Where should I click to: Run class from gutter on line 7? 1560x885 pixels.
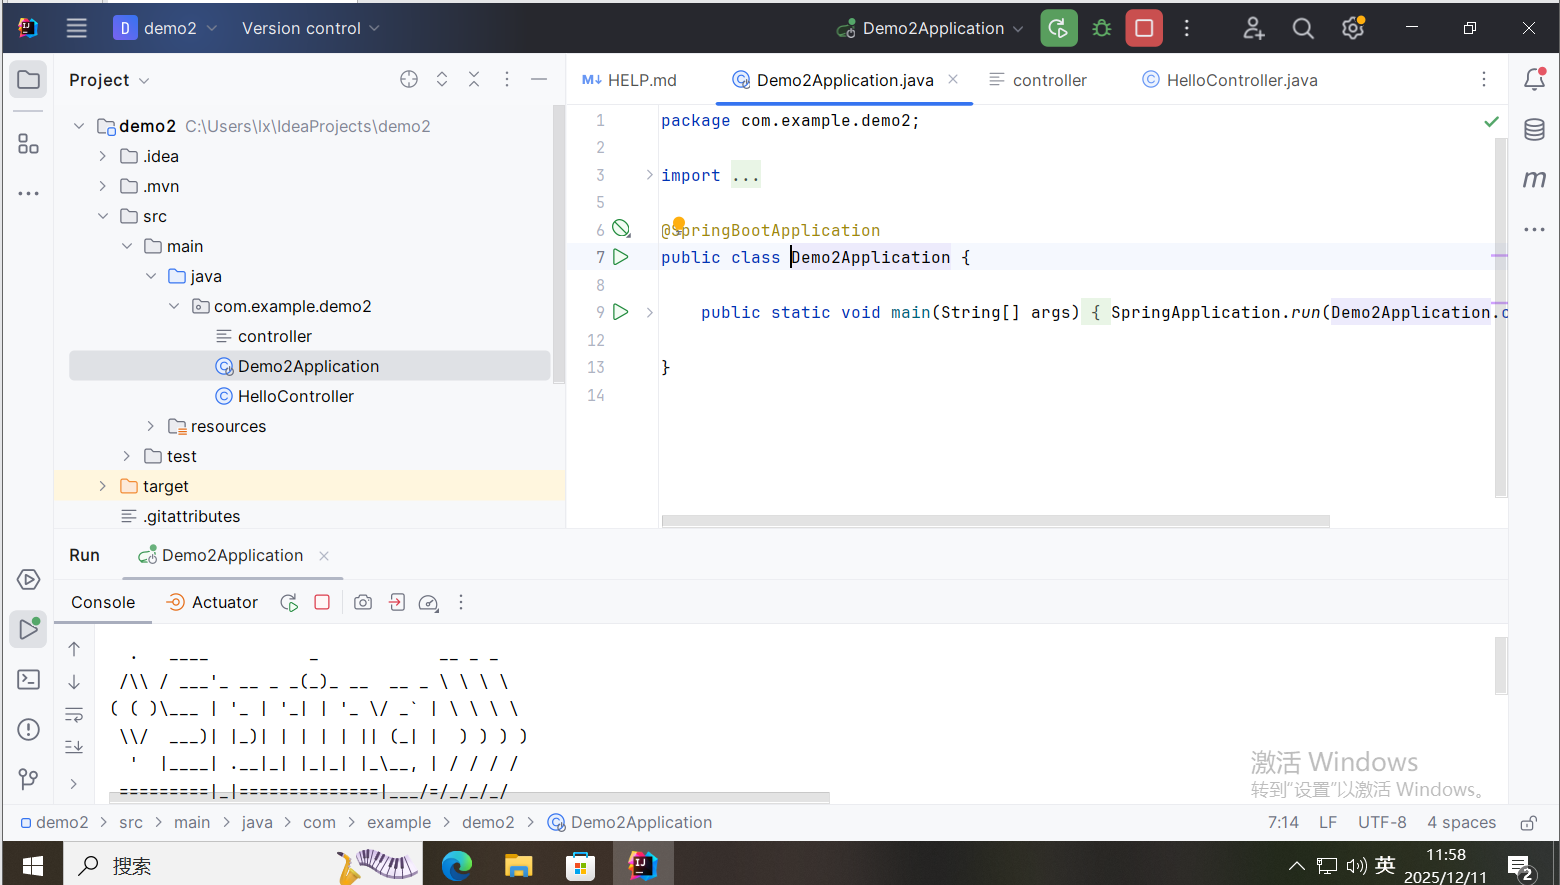coord(620,257)
